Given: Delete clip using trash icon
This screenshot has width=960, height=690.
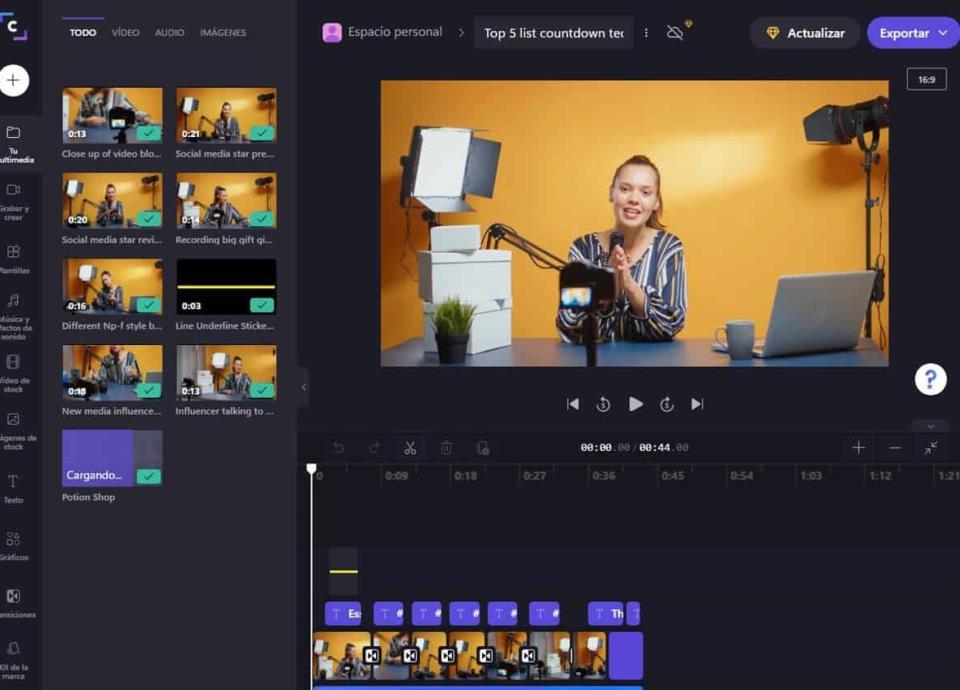Looking at the screenshot, I should tap(447, 448).
